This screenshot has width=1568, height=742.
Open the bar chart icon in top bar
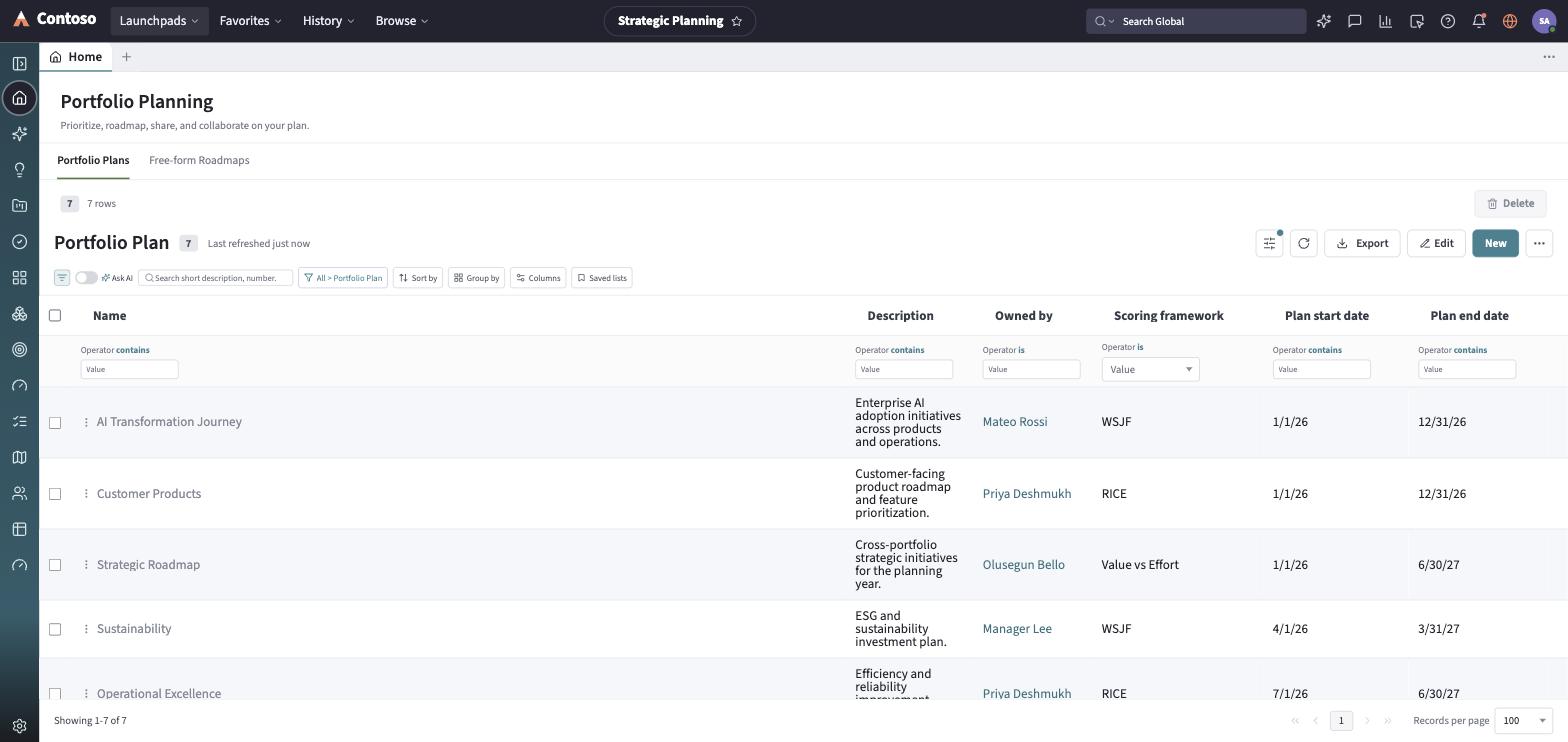[x=1386, y=21]
